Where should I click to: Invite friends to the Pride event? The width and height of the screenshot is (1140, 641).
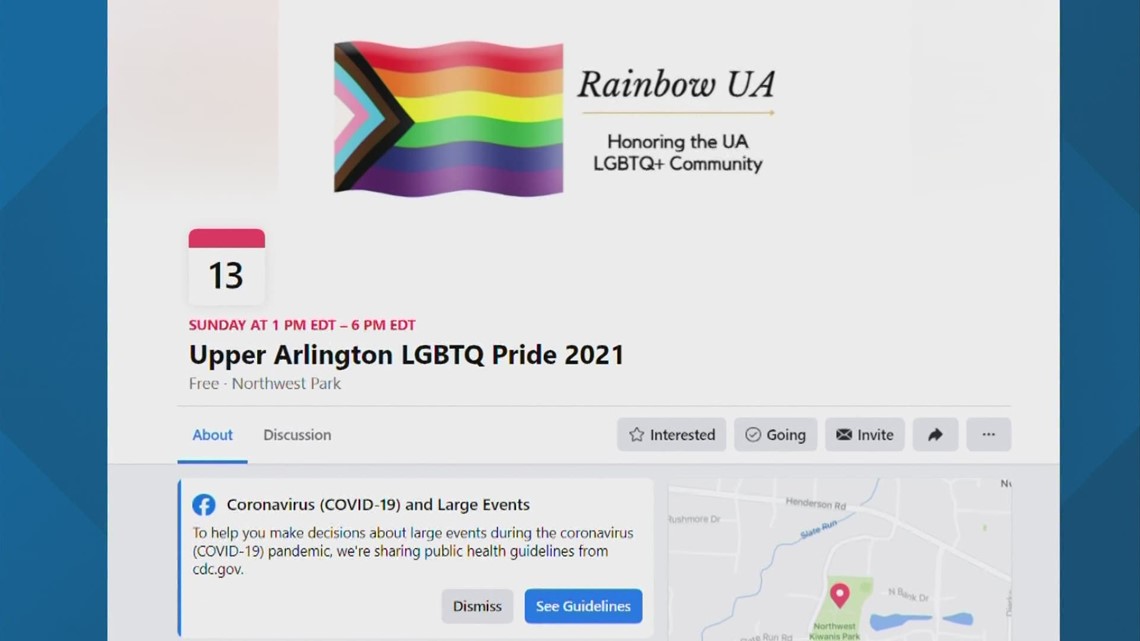864,435
